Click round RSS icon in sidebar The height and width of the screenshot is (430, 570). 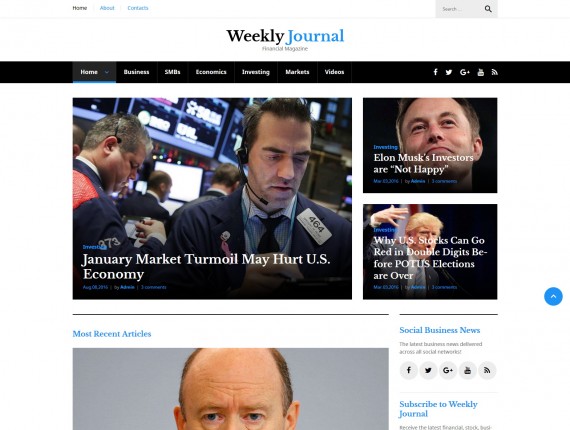coord(487,370)
